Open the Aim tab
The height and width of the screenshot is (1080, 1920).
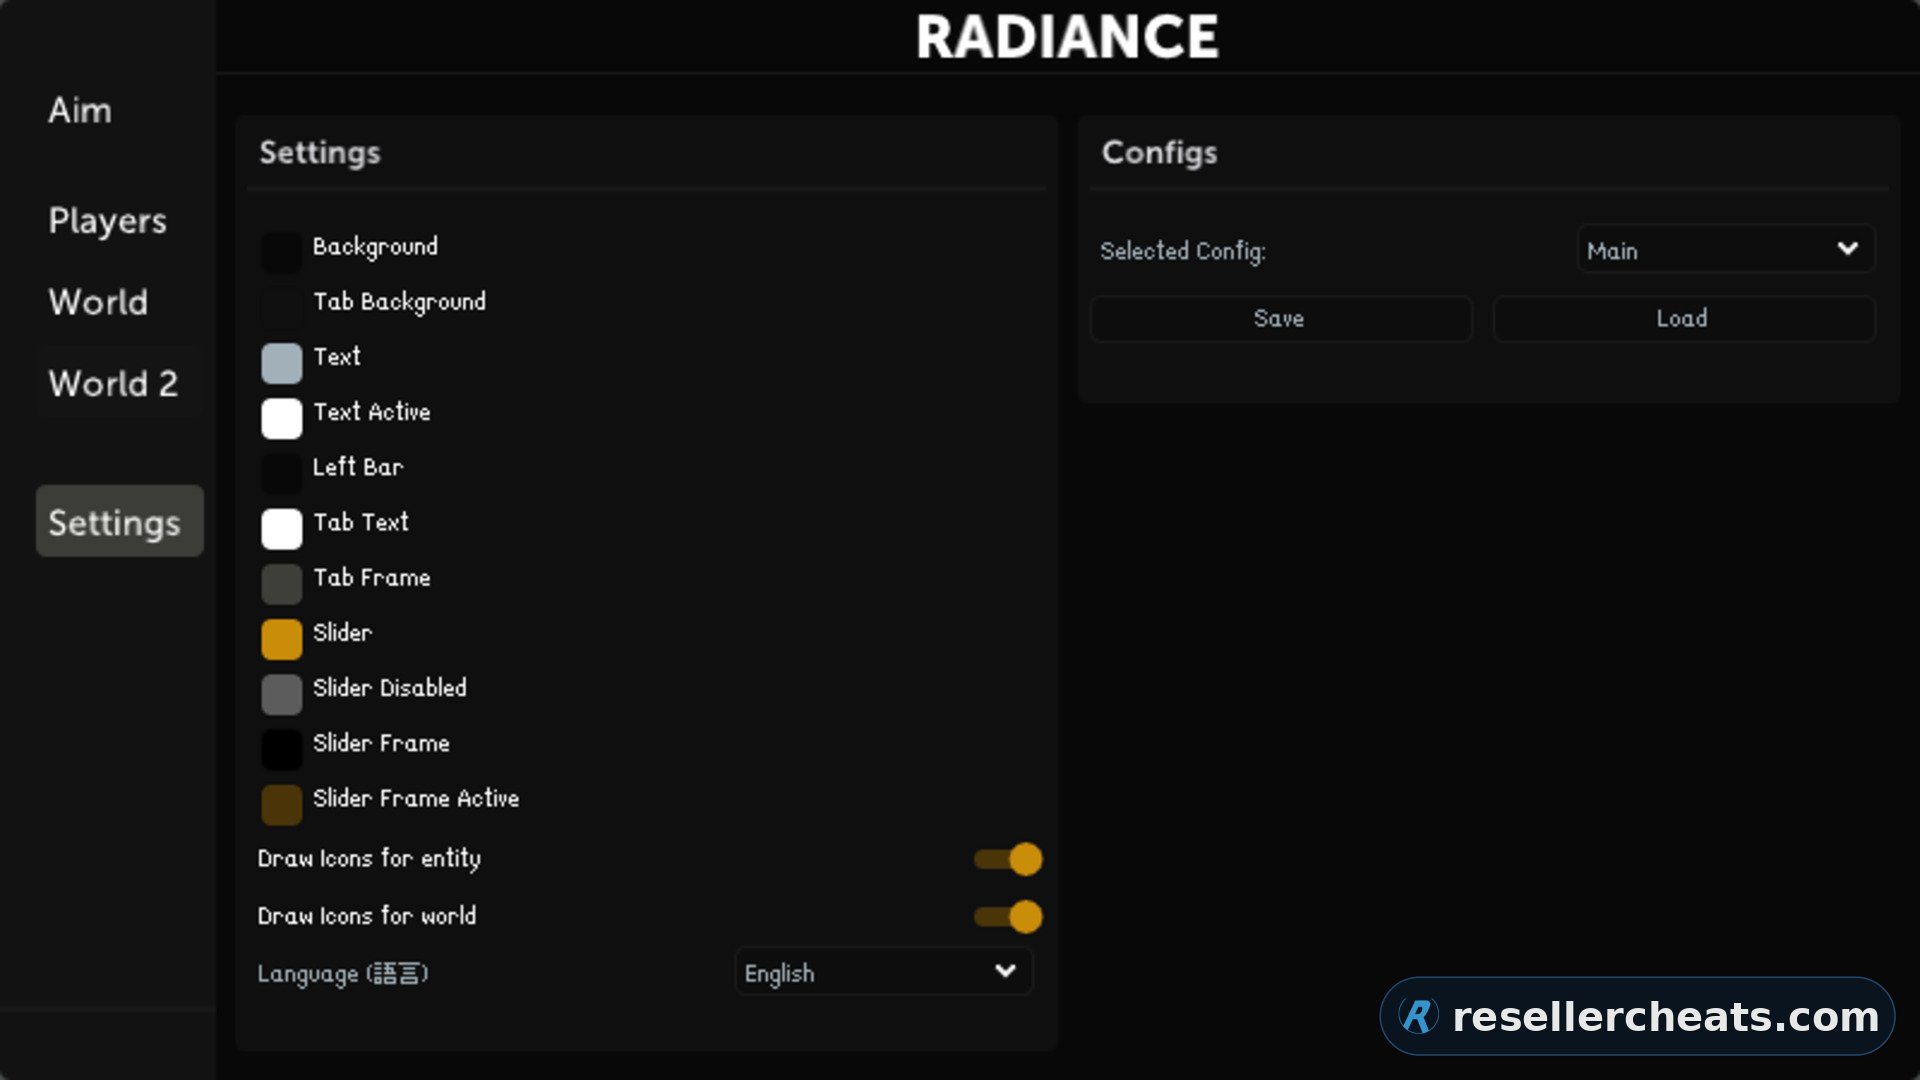(x=80, y=110)
